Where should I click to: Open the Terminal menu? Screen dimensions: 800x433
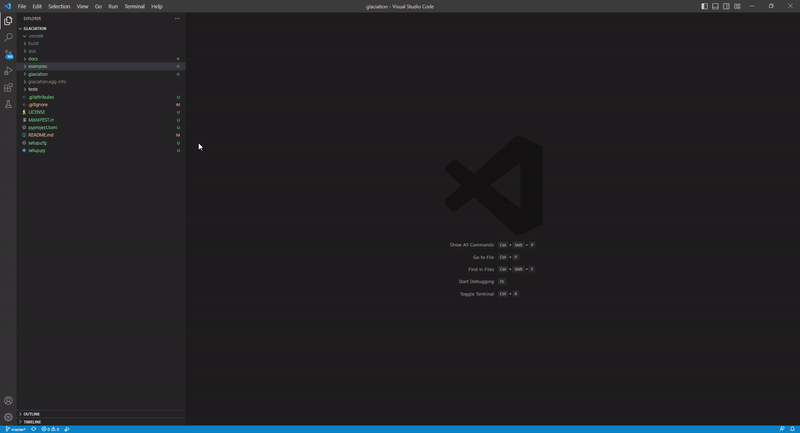[134, 6]
